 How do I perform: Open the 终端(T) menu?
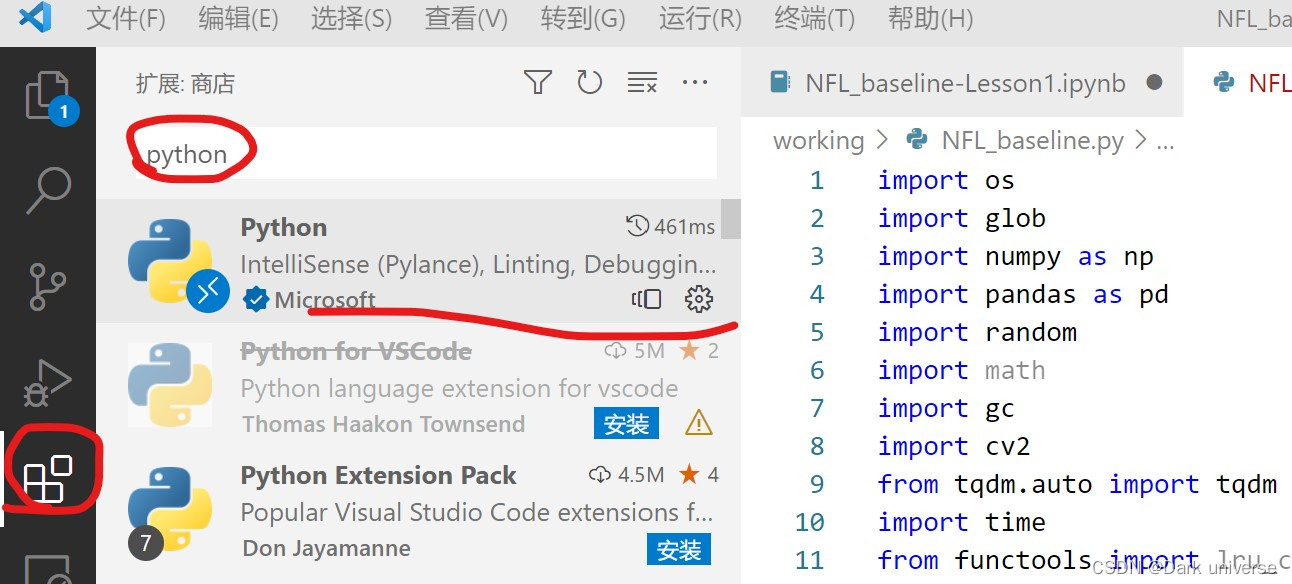(x=814, y=18)
